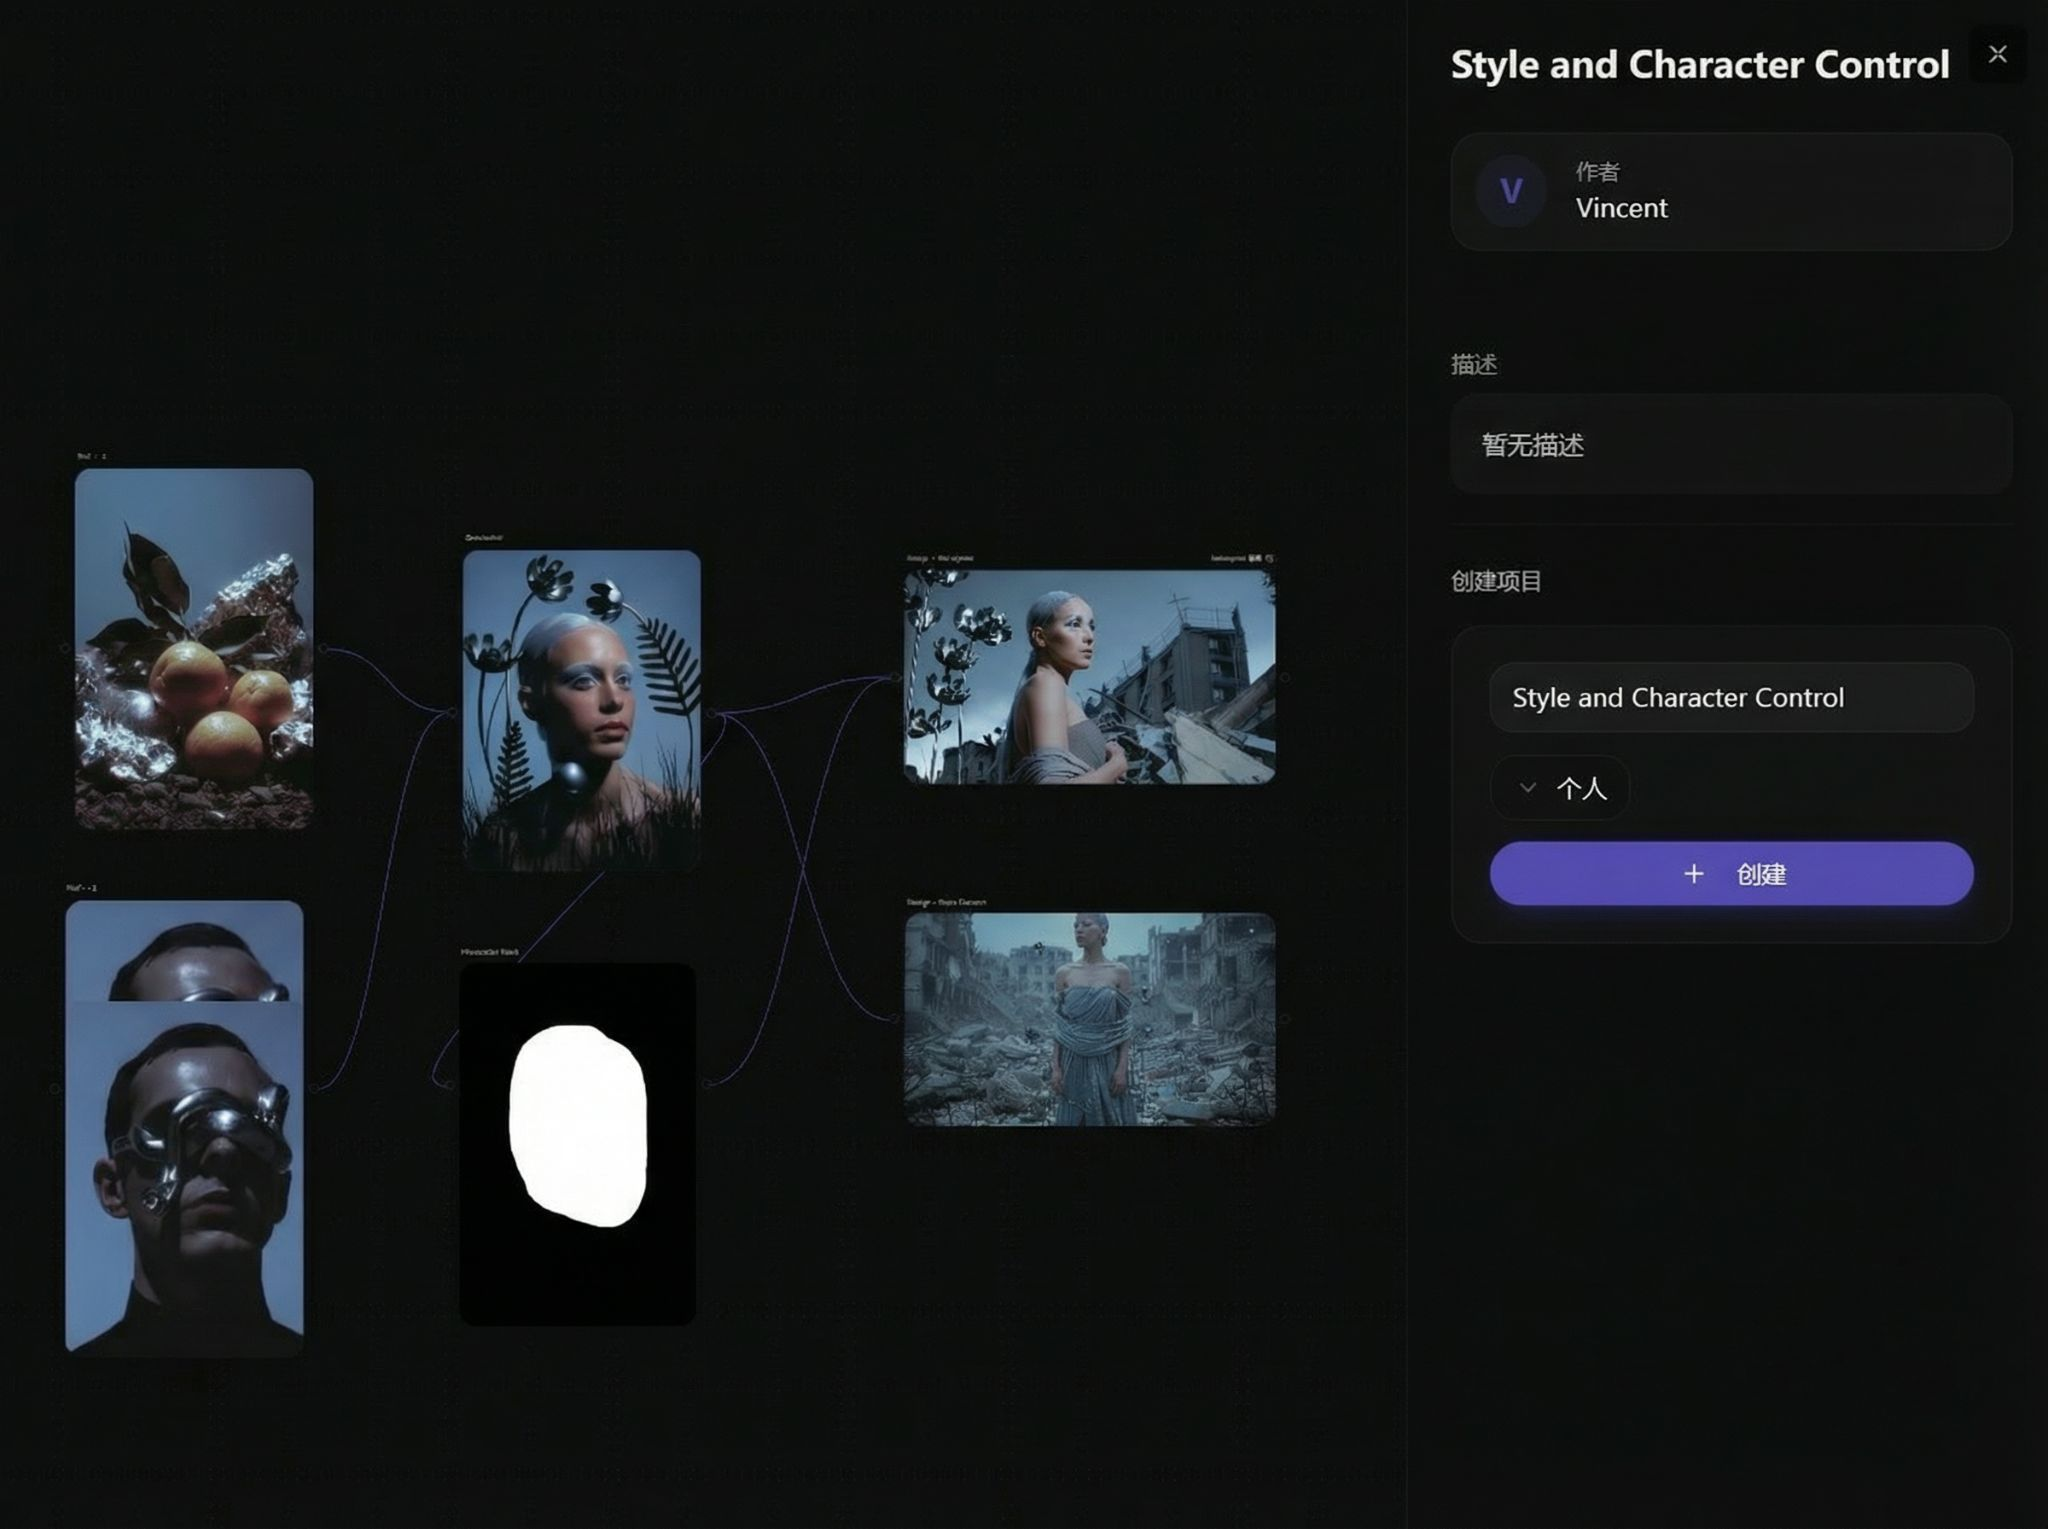Click refresh icon above the profile ruins node
Screen dimensions: 2048x1529
(1269, 558)
